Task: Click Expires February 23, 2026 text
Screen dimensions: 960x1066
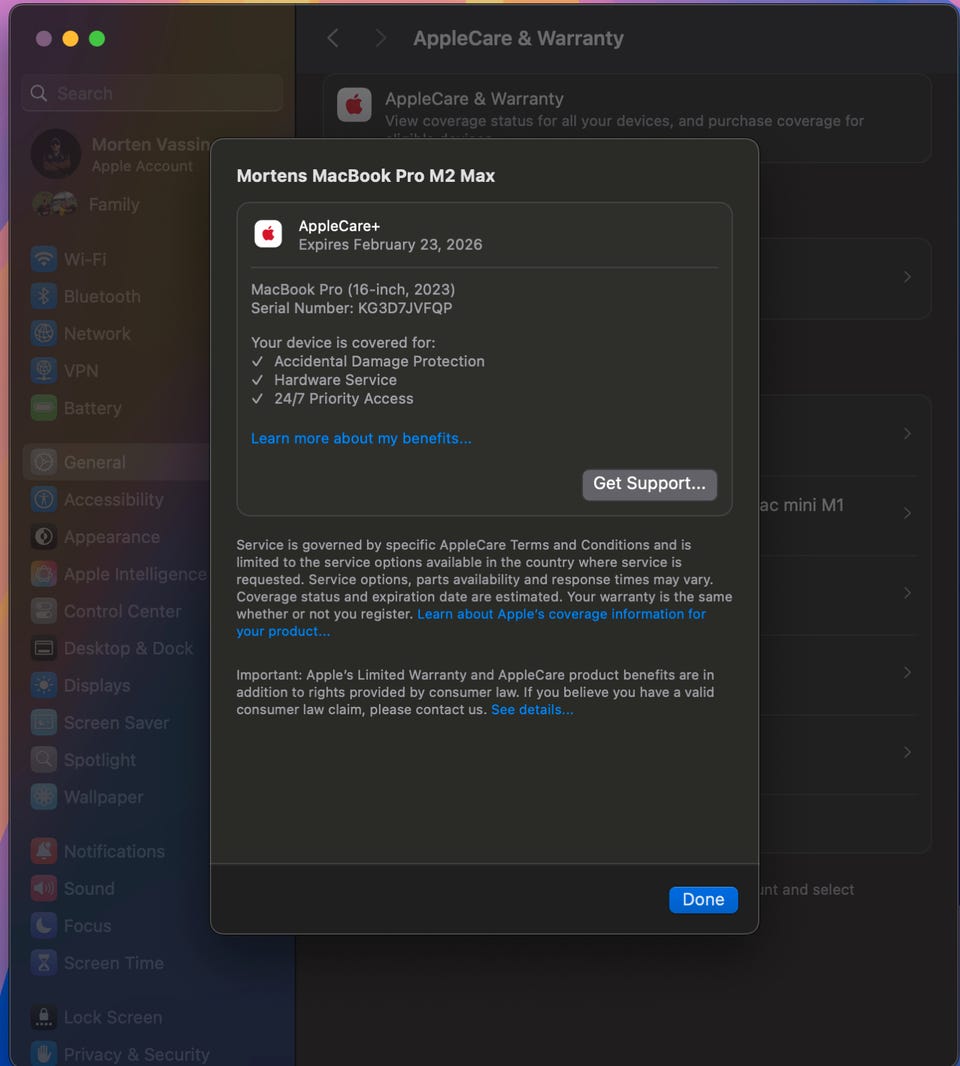Action: click(x=390, y=245)
